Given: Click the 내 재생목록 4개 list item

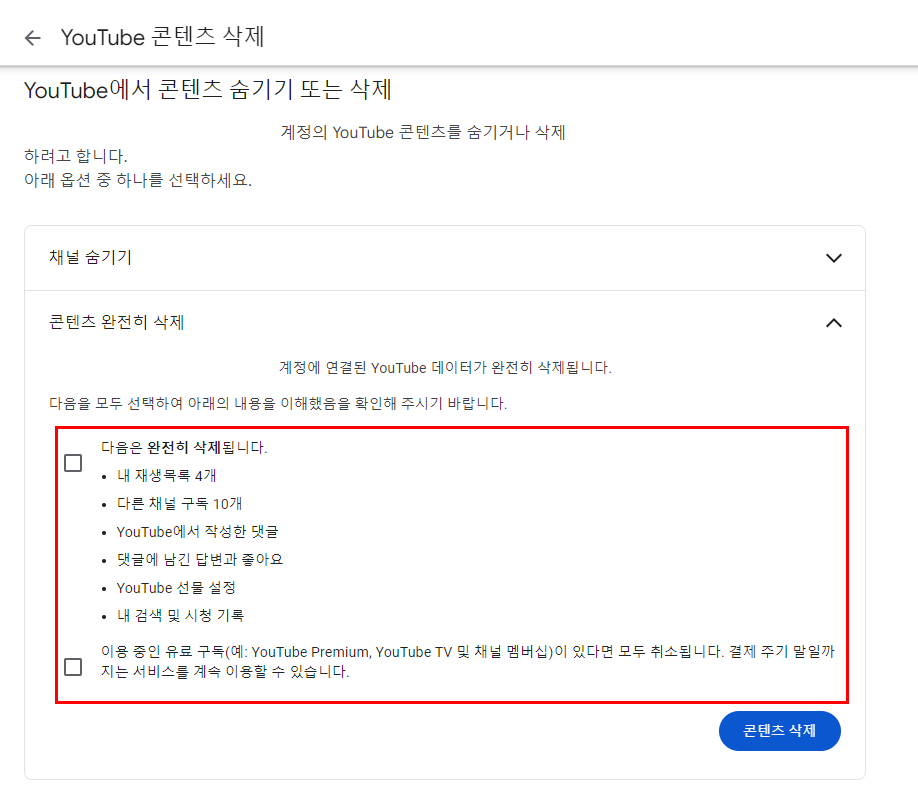Looking at the screenshot, I should pyautogui.click(x=166, y=476).
